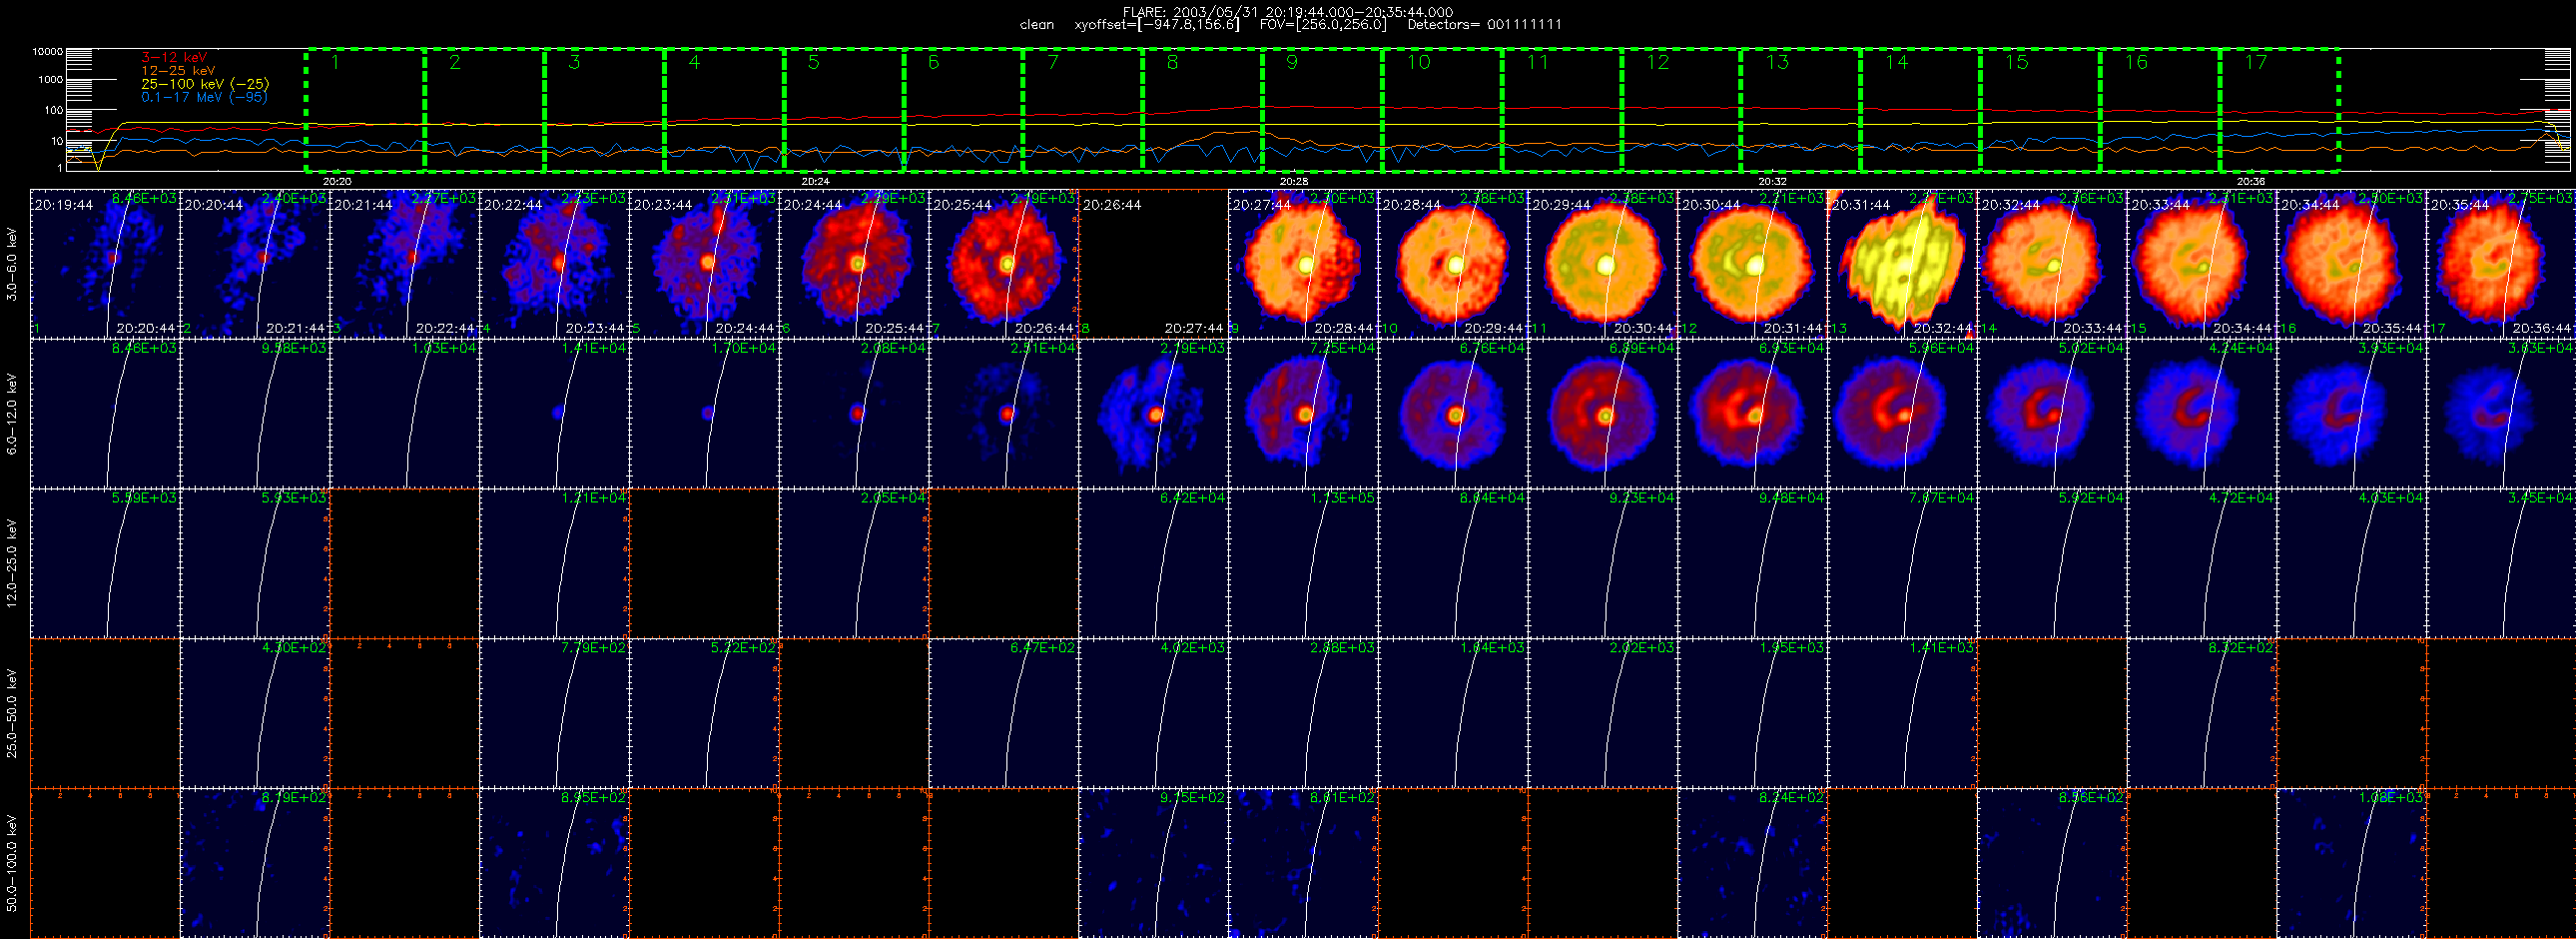Open the 12-25 keV panel labeled 6.42E+04
Viewport: 2576px width, 939px height.
click(1153, 563)
